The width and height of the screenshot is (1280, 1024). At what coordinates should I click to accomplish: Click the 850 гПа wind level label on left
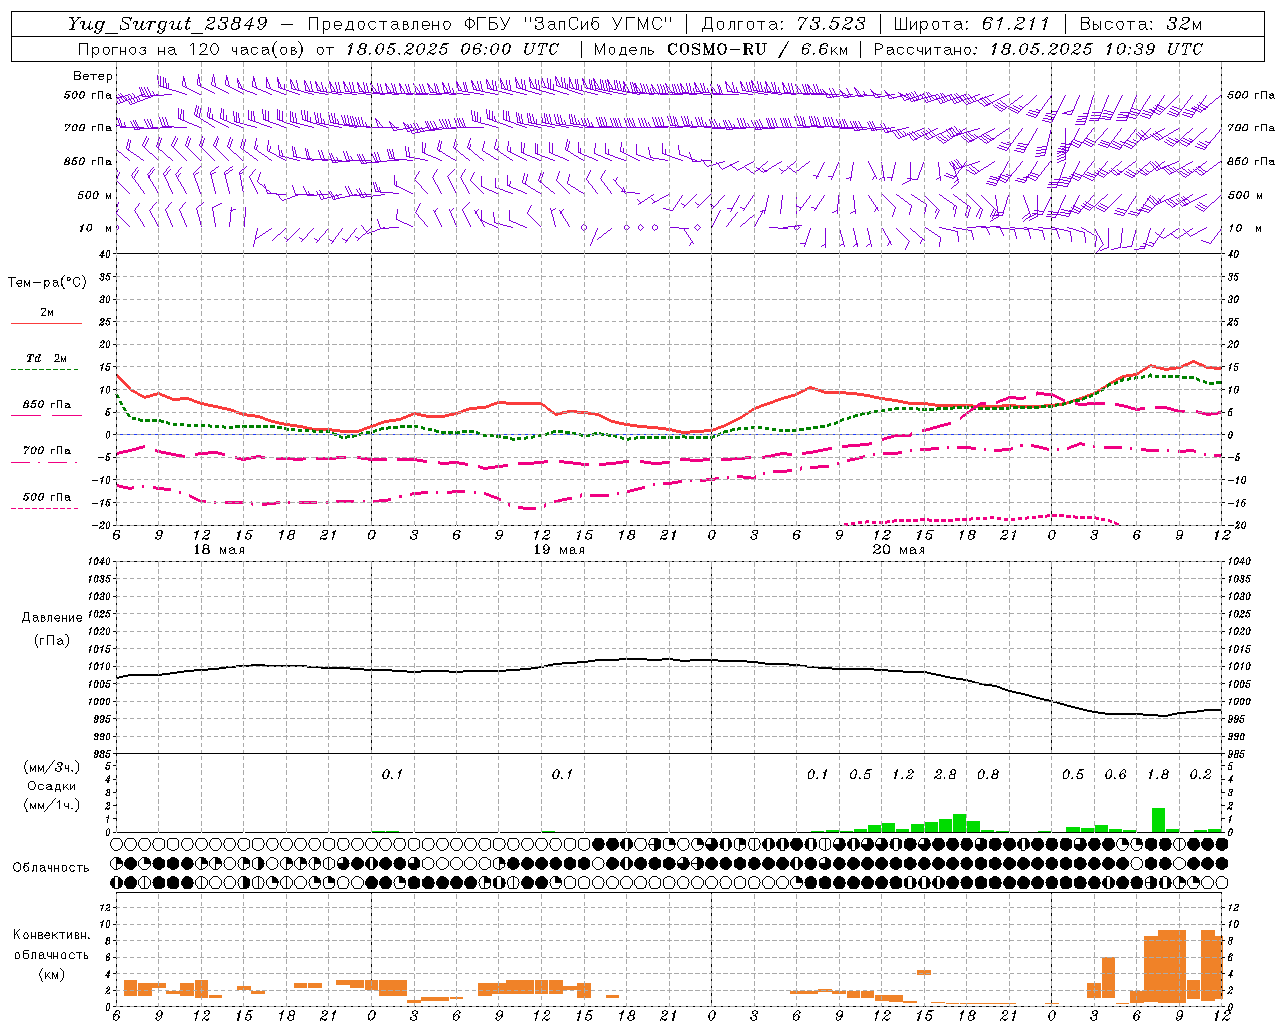point(88,161)
